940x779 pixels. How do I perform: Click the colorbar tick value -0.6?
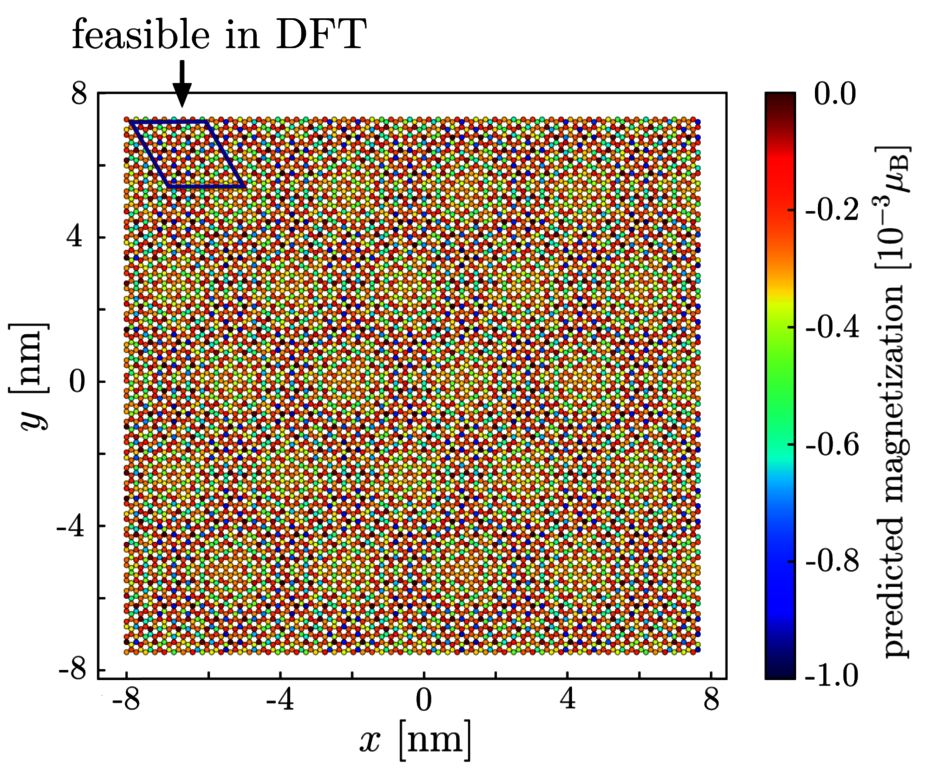pos(832,444)
